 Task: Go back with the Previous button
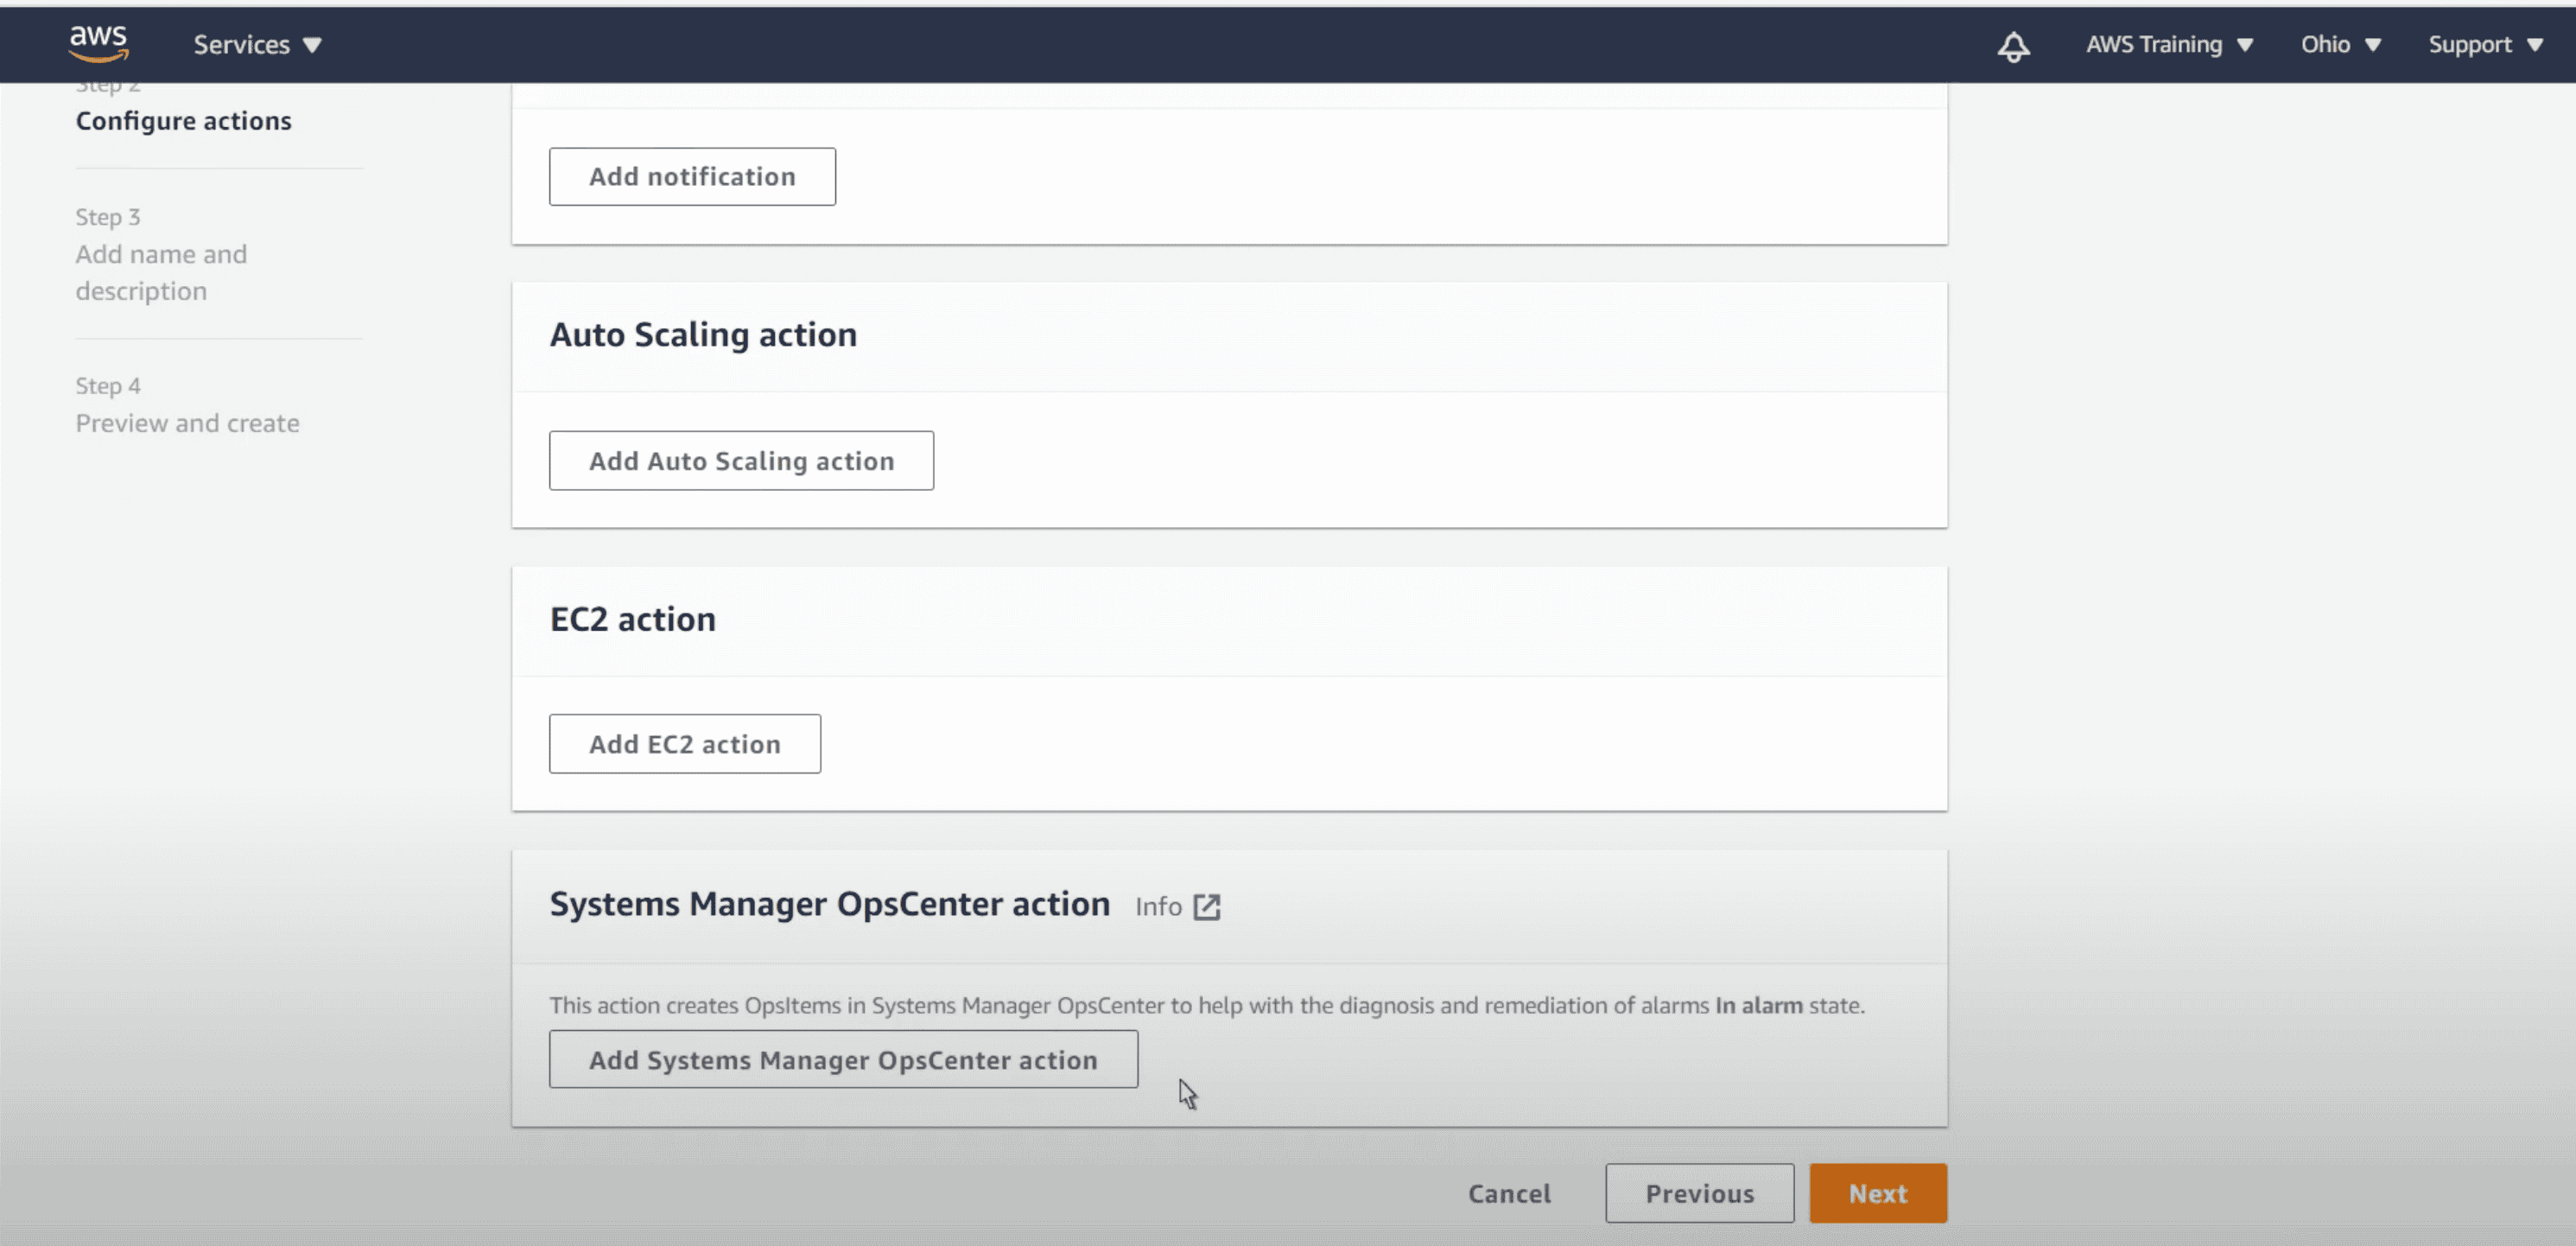coord(1699,1193)
